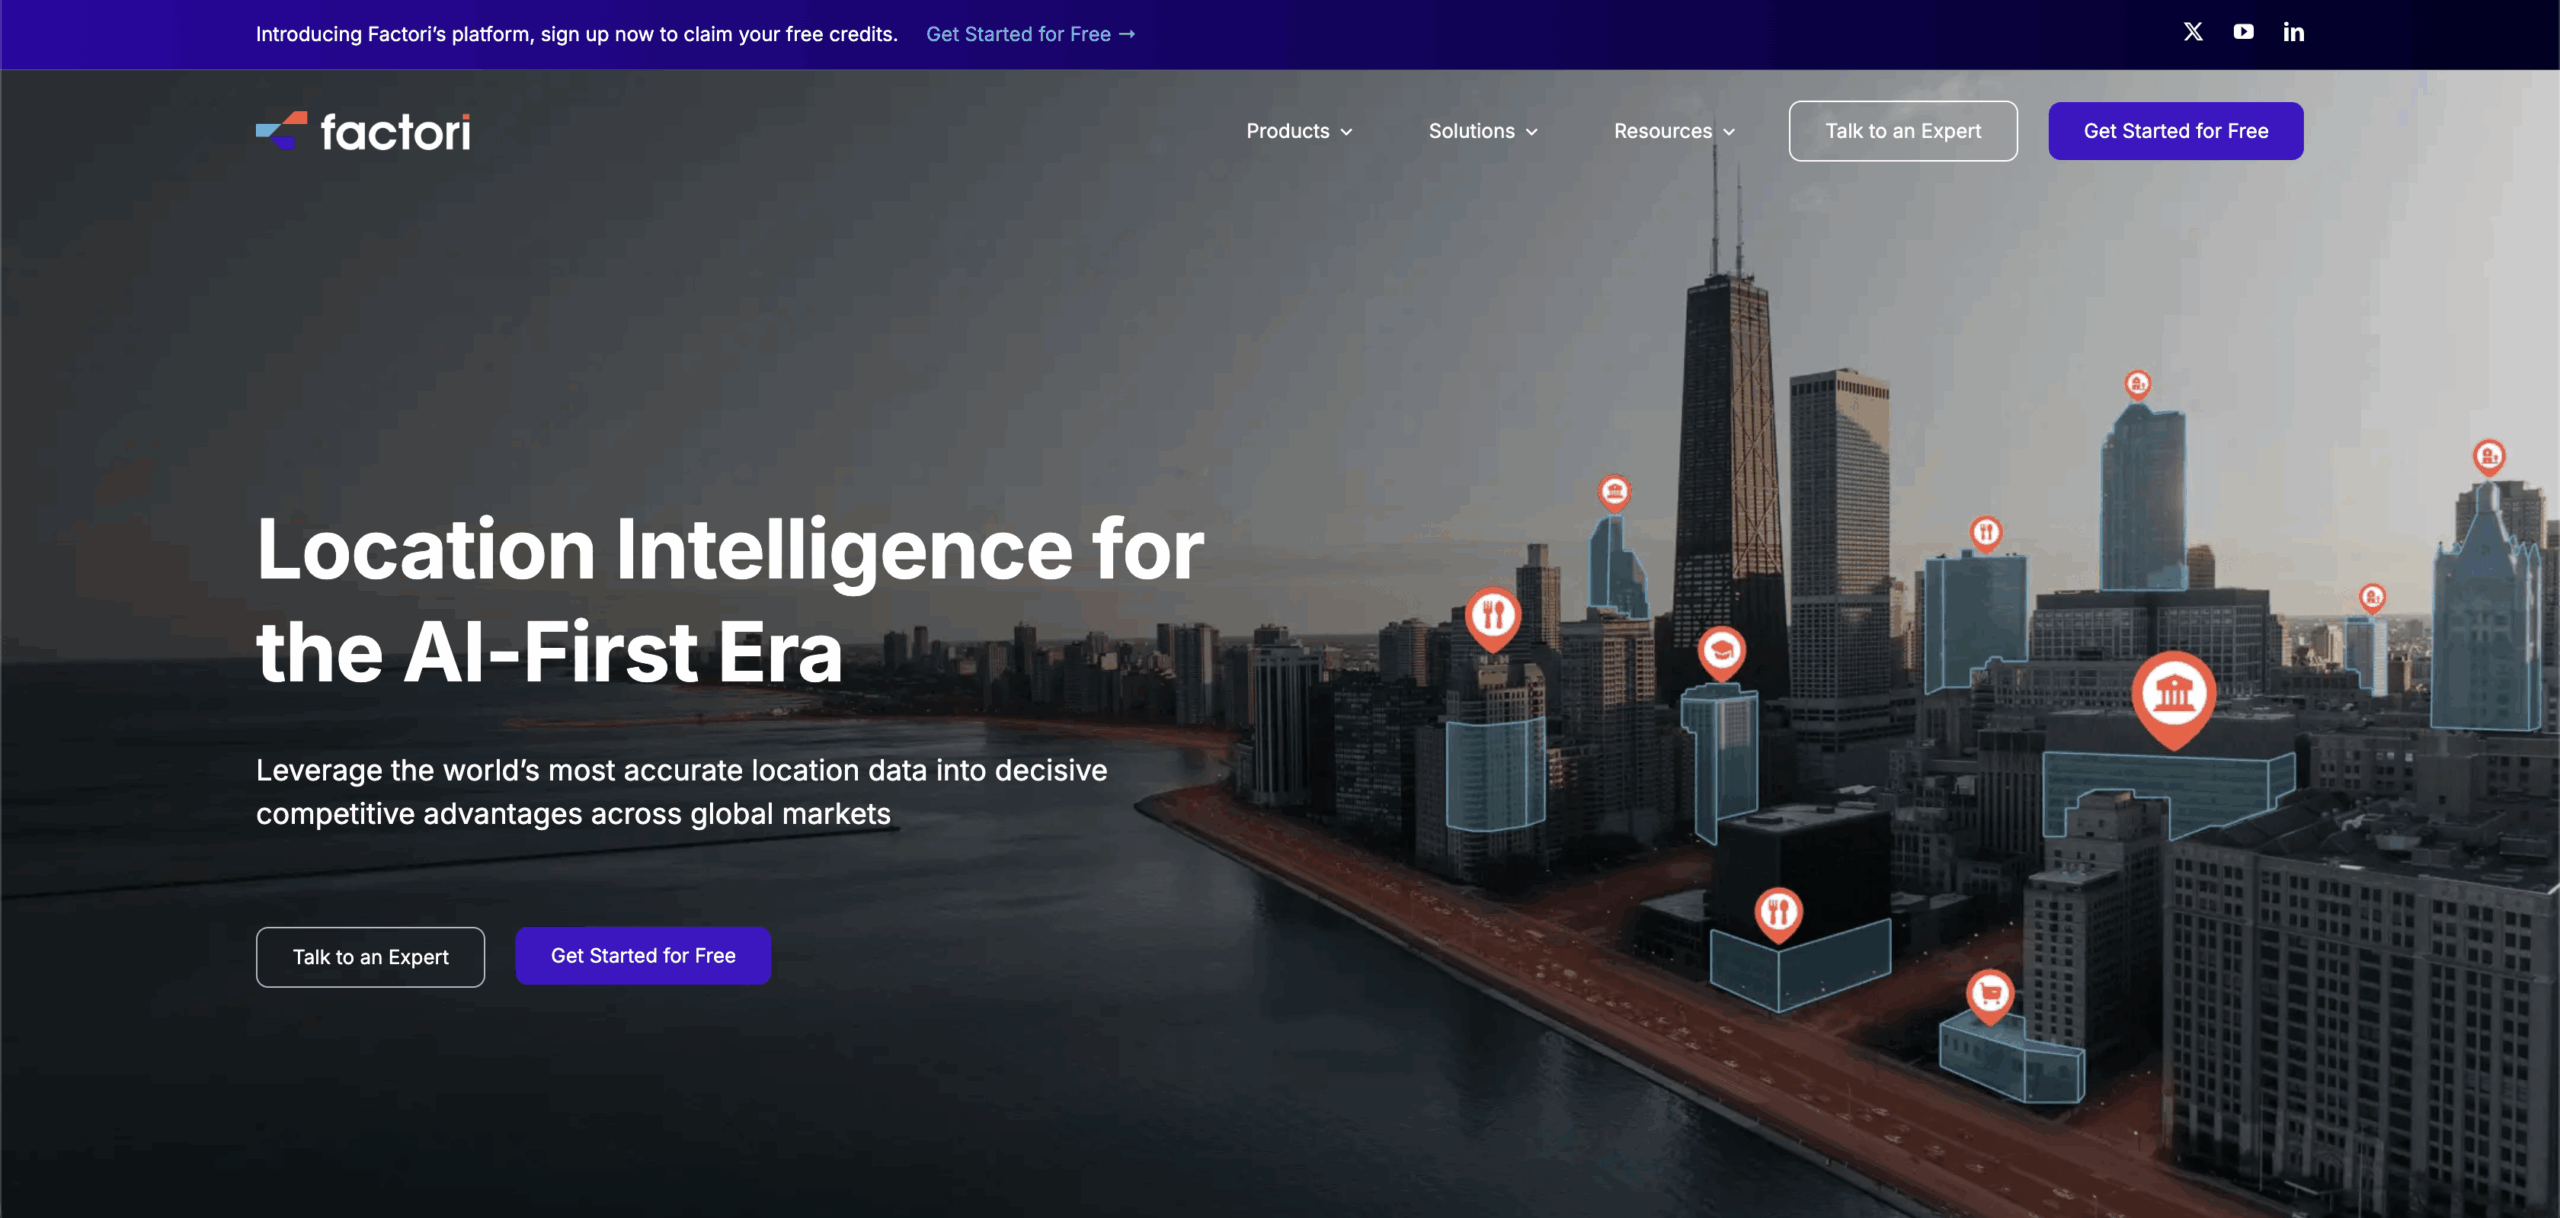Open the YouTube social icon
Viewport: 2560px width, 1218px height.
[x=2243, y=32]
